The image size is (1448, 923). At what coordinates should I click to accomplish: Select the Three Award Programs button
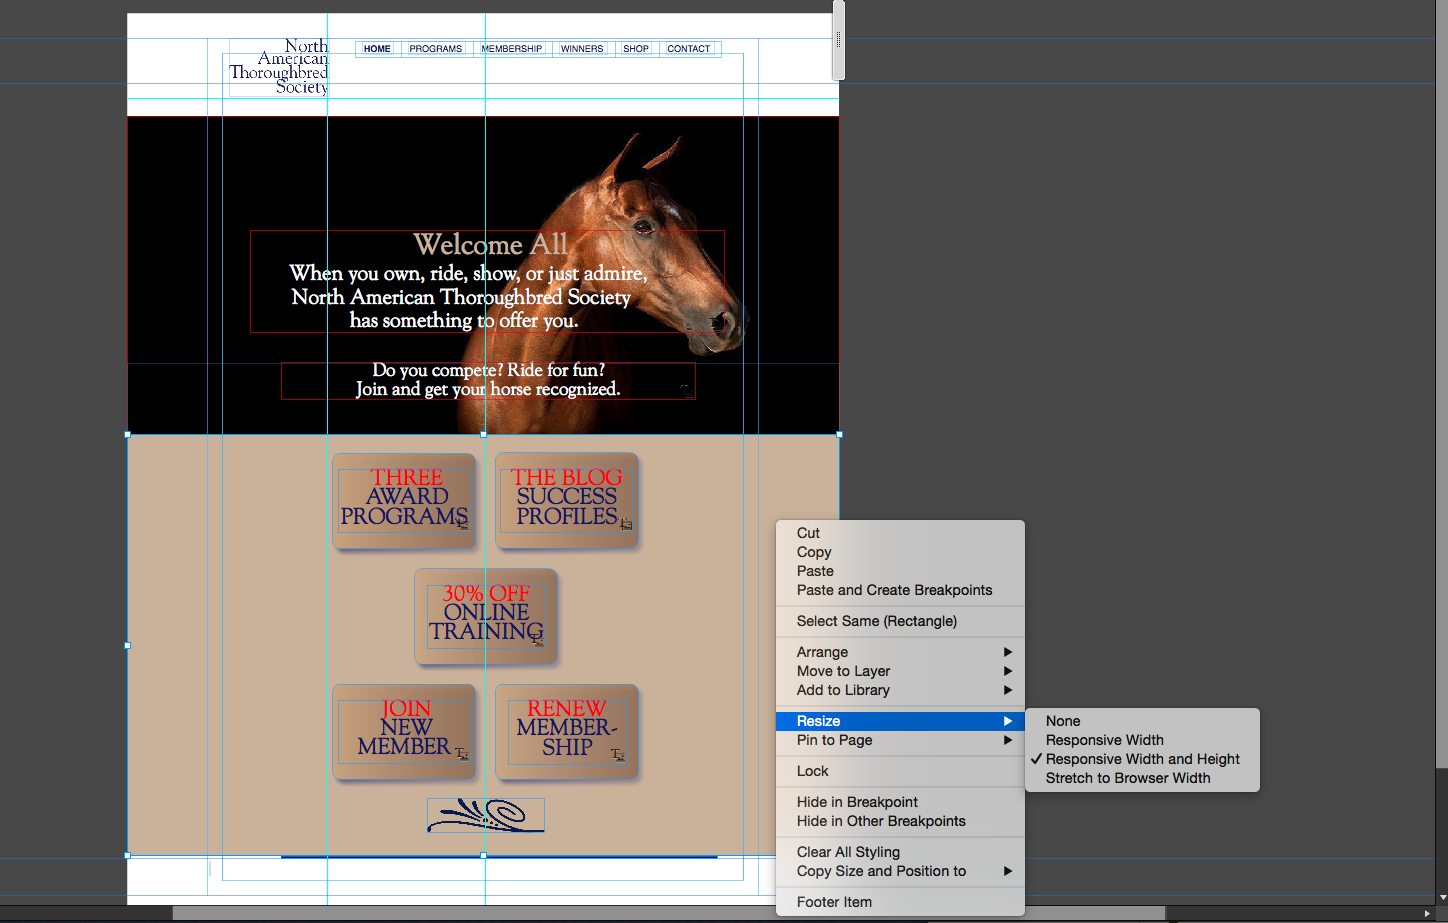(x=404, y=501)
